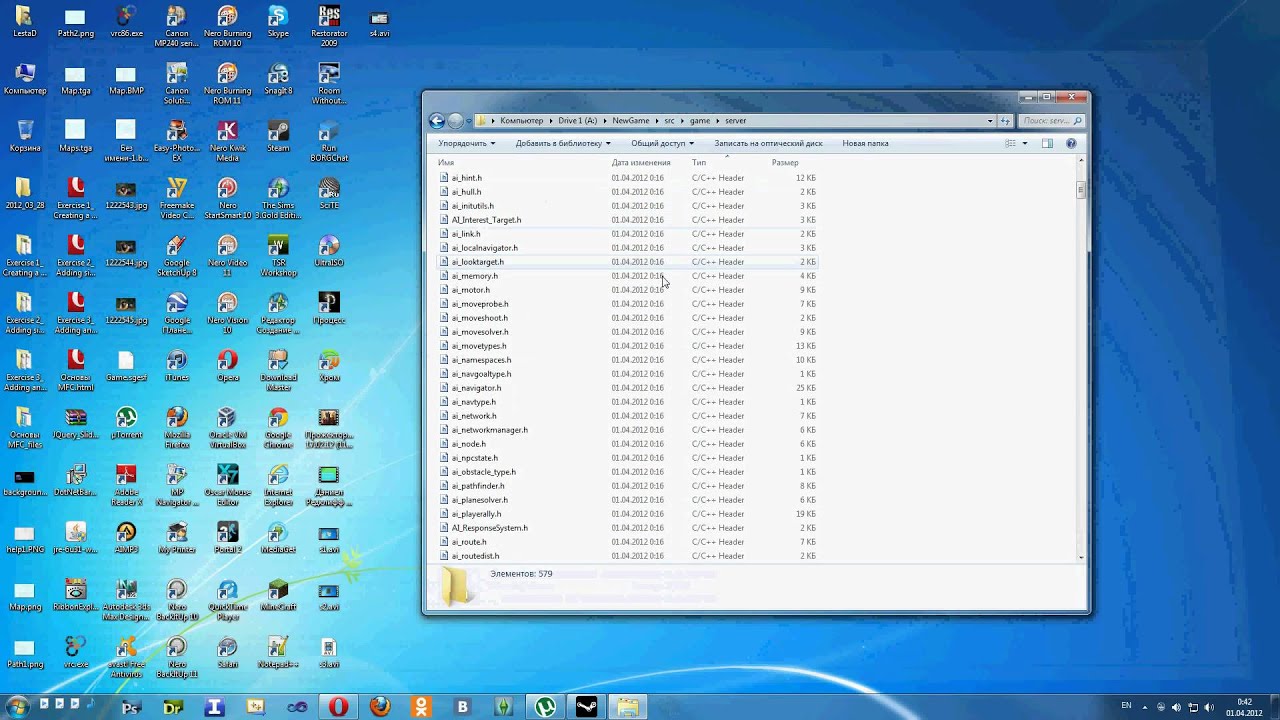Open the recent pages dropdown near back arrow
Screen dimensions: 1280x720
click(x=471, y=121)
